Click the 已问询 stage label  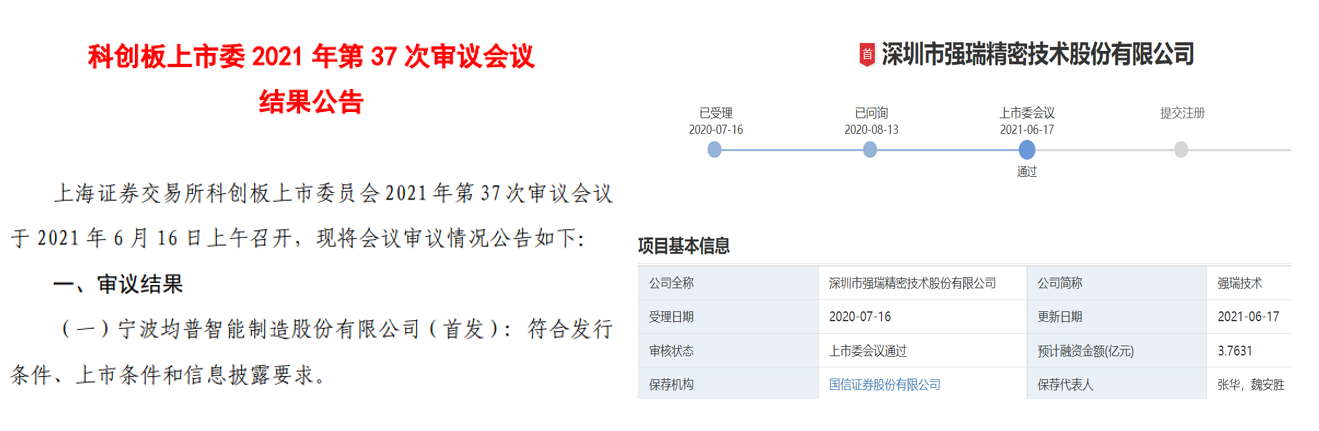point(871,113)
